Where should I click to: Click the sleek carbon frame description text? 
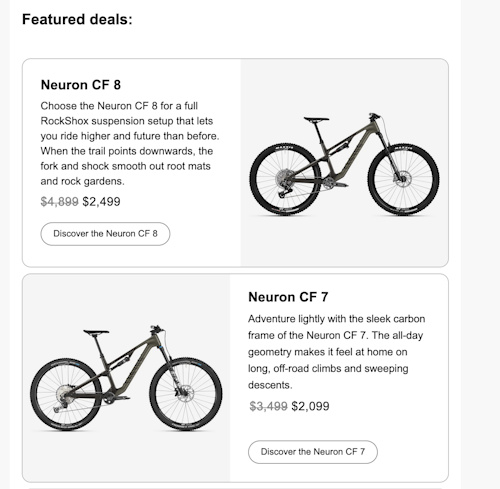point(336,352)
